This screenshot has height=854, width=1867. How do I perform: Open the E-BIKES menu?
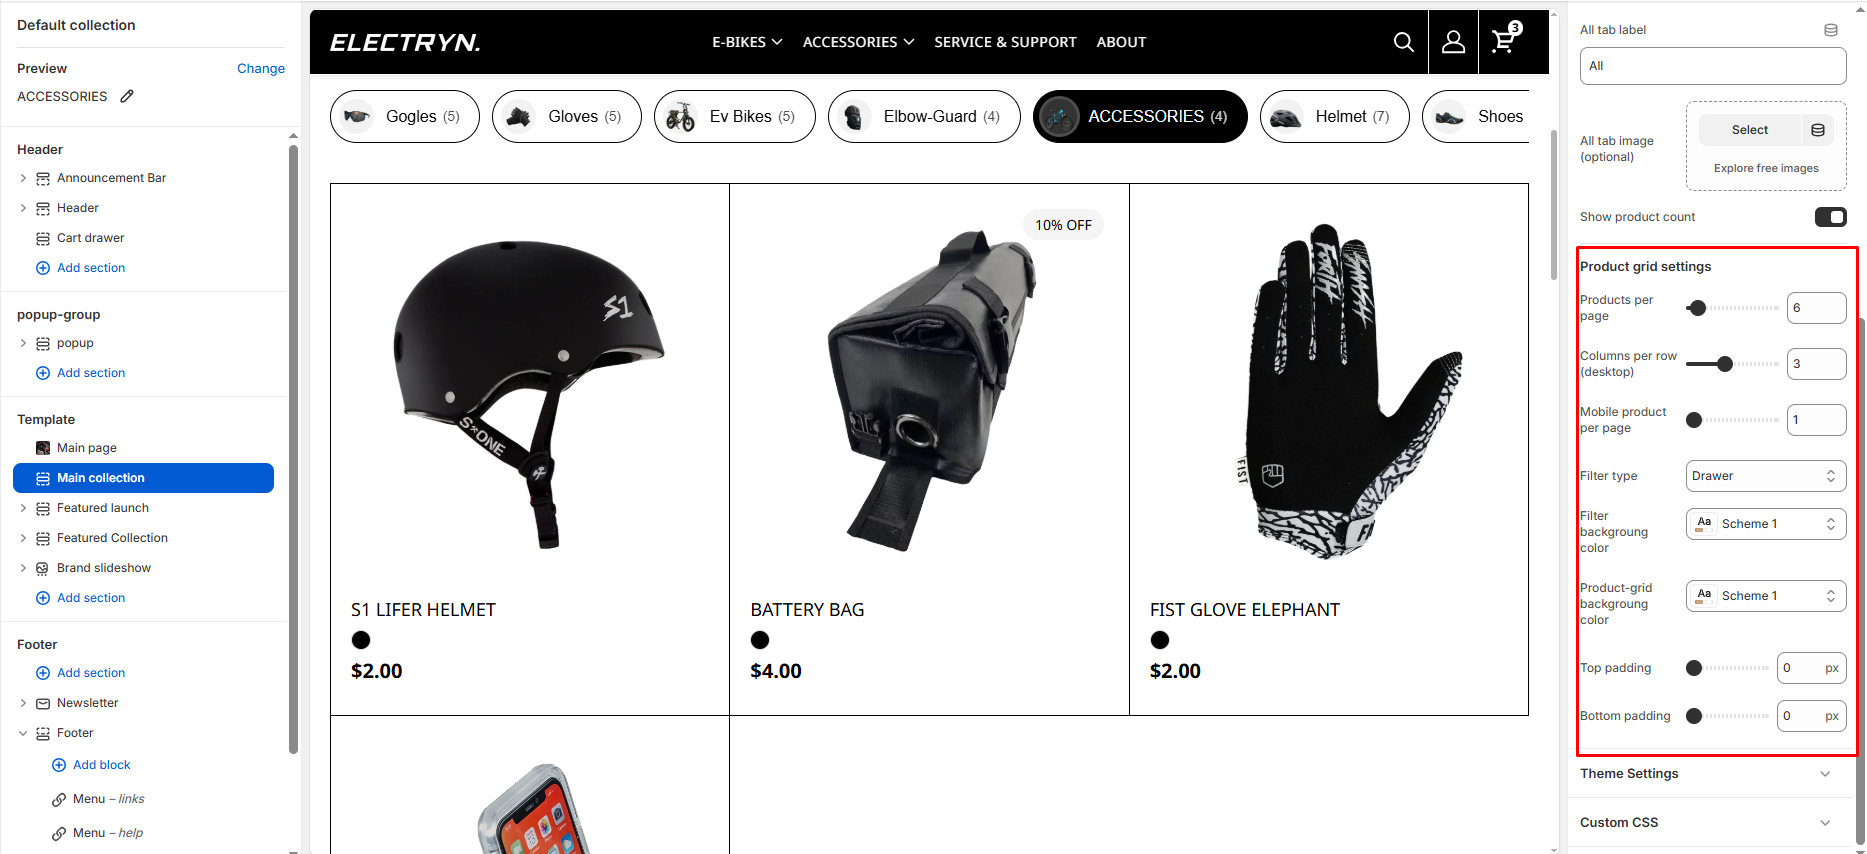(x=747, y=42)
